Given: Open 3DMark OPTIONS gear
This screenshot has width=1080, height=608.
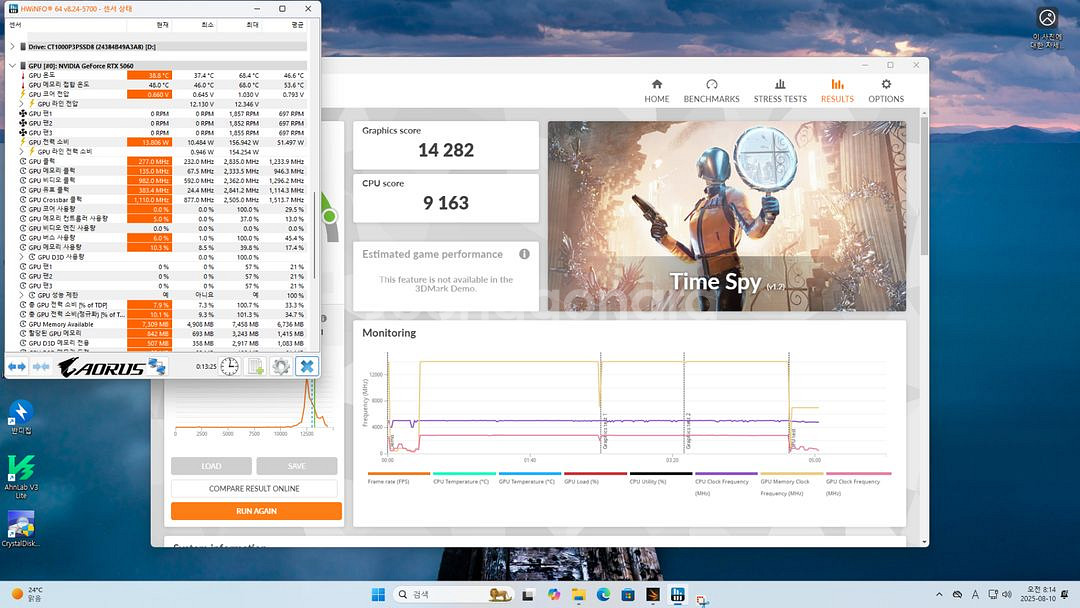Looking at the screenshot, I should pyautogui.click(x=885, y=91).
